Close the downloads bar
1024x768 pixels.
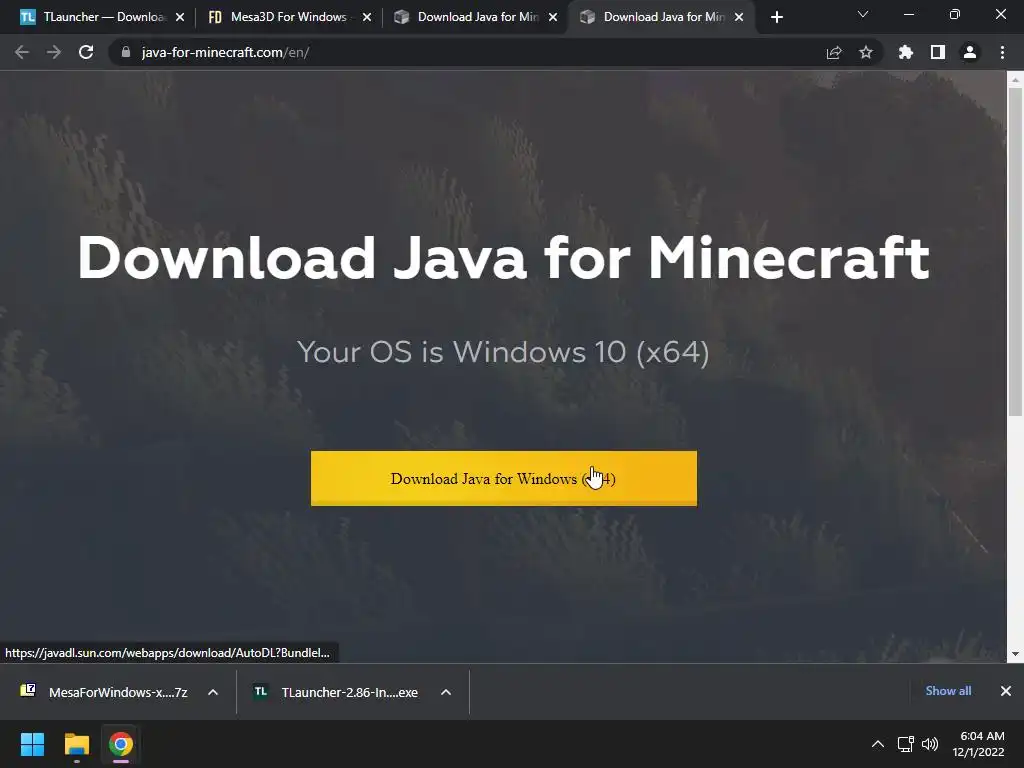(1006, 691)
